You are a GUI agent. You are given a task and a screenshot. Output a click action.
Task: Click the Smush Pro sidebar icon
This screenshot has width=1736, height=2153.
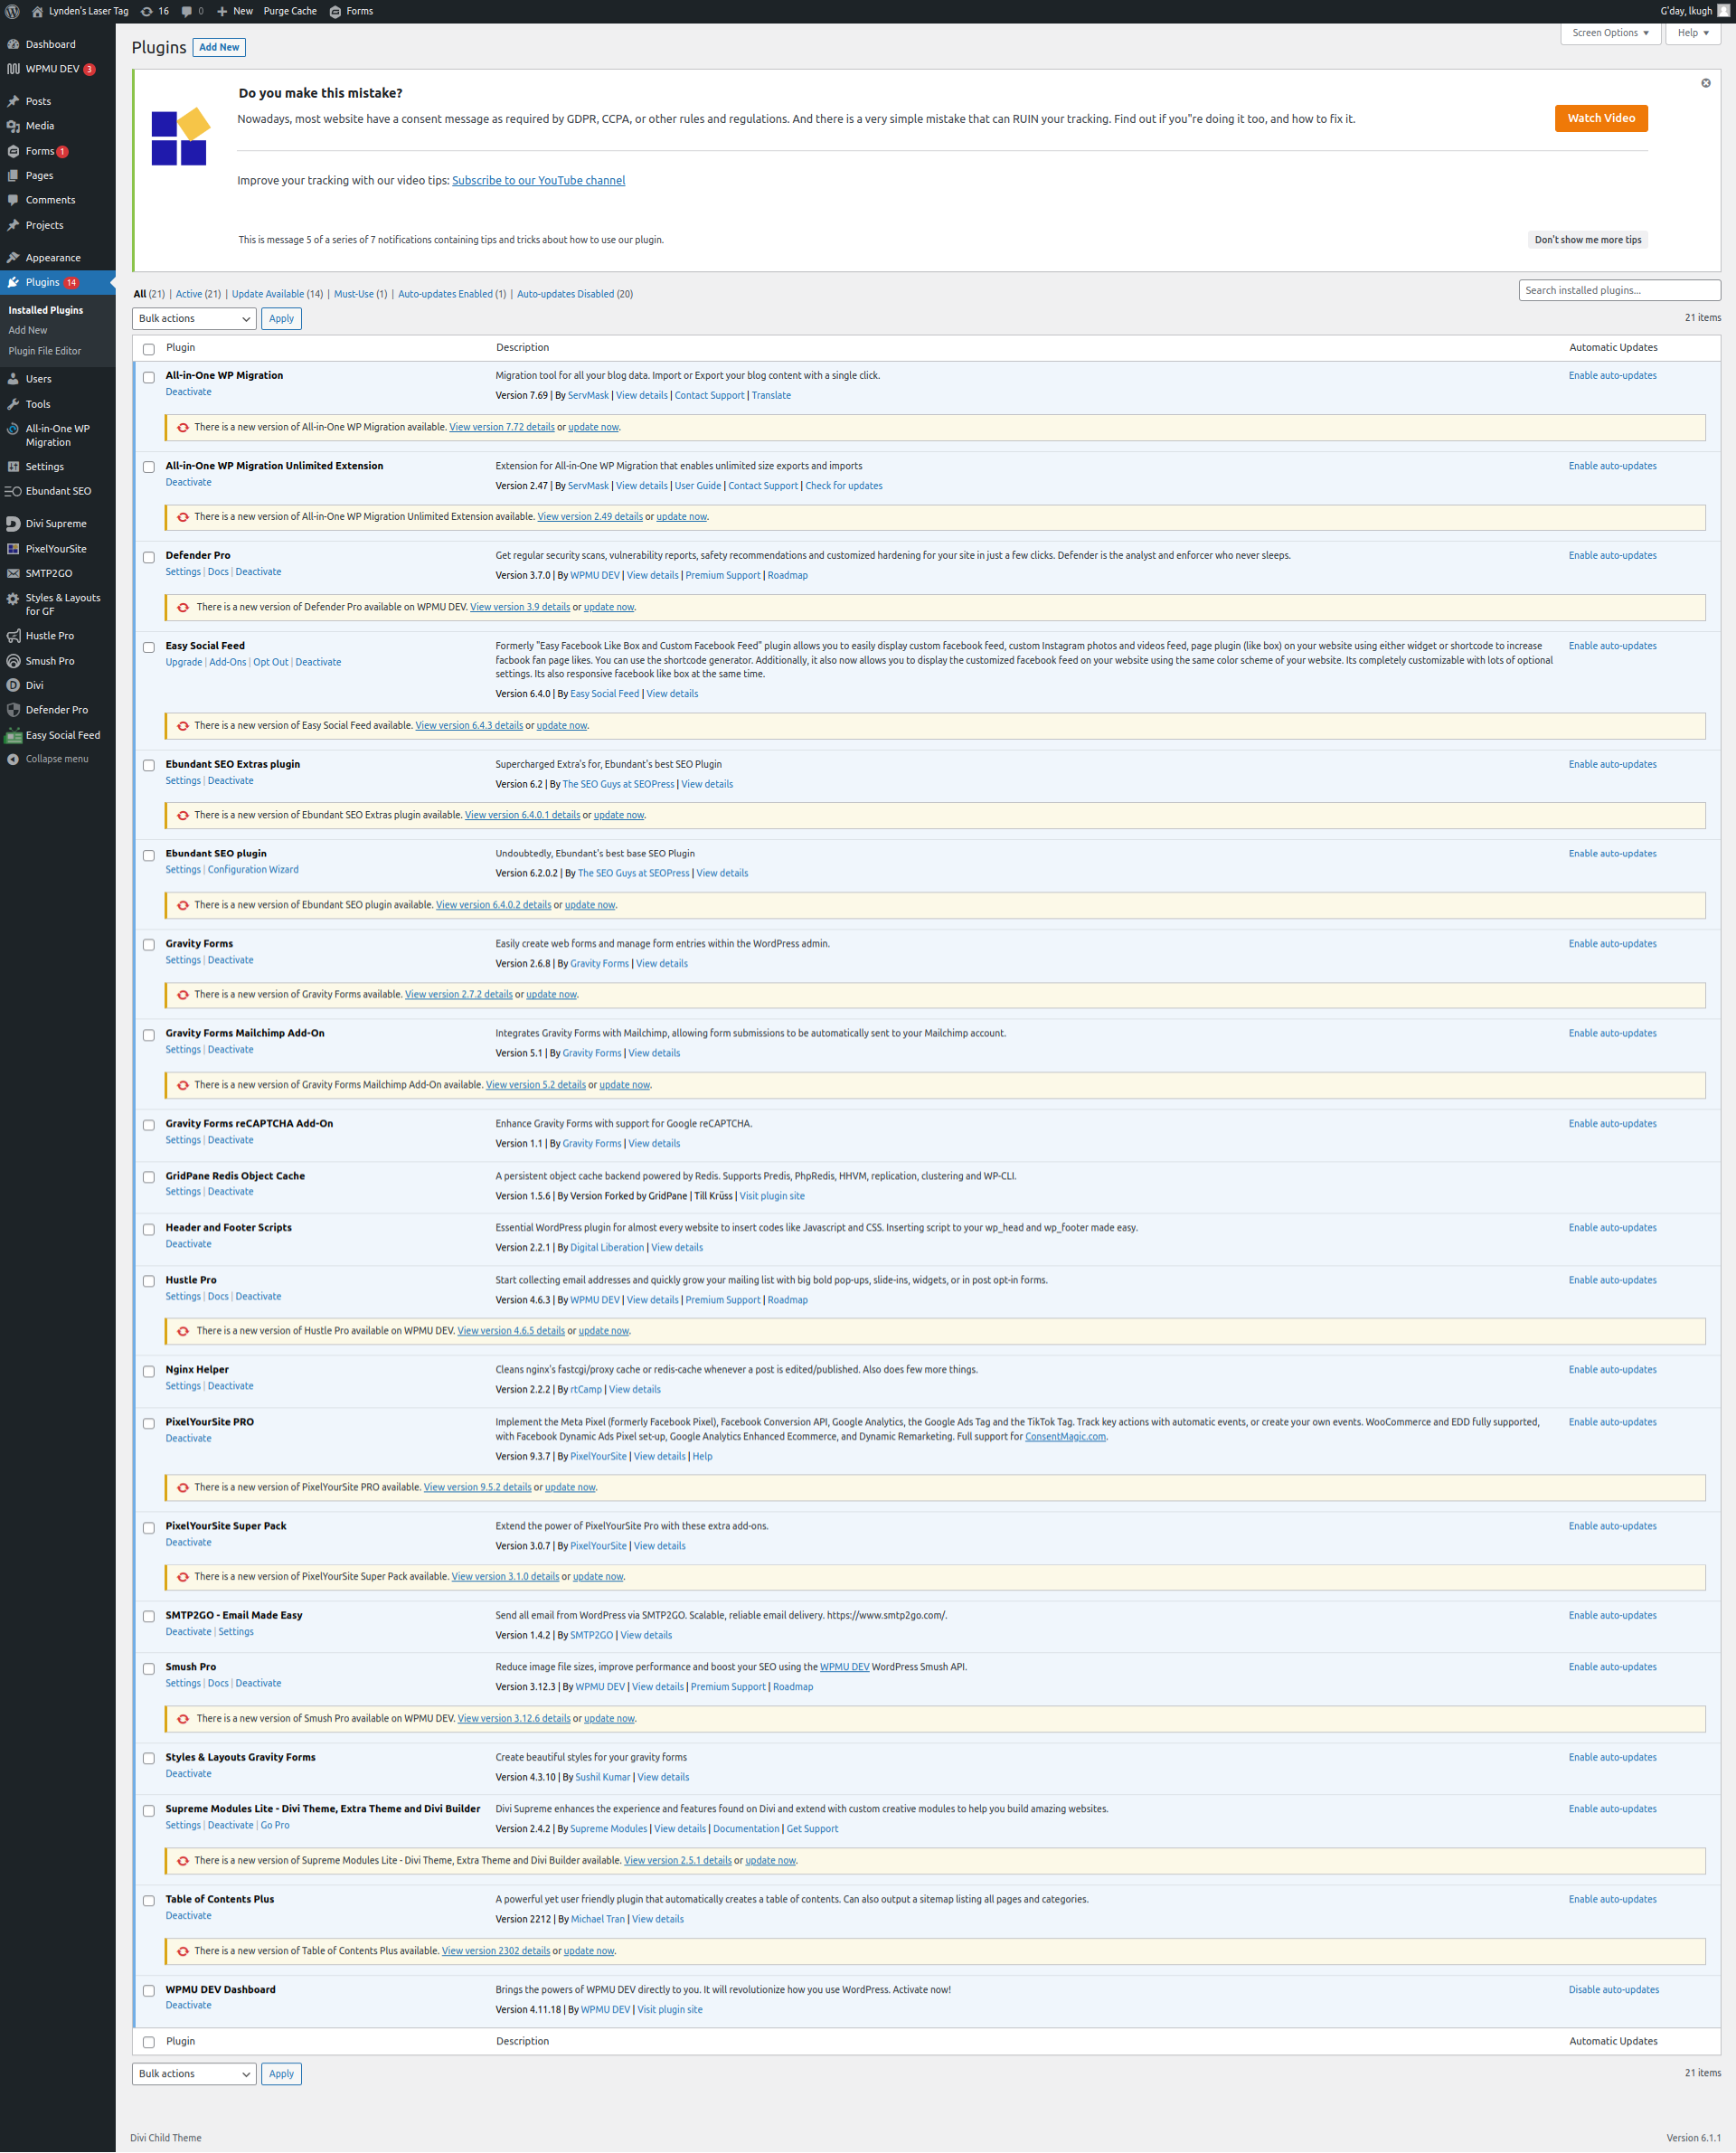click(13, 661)
